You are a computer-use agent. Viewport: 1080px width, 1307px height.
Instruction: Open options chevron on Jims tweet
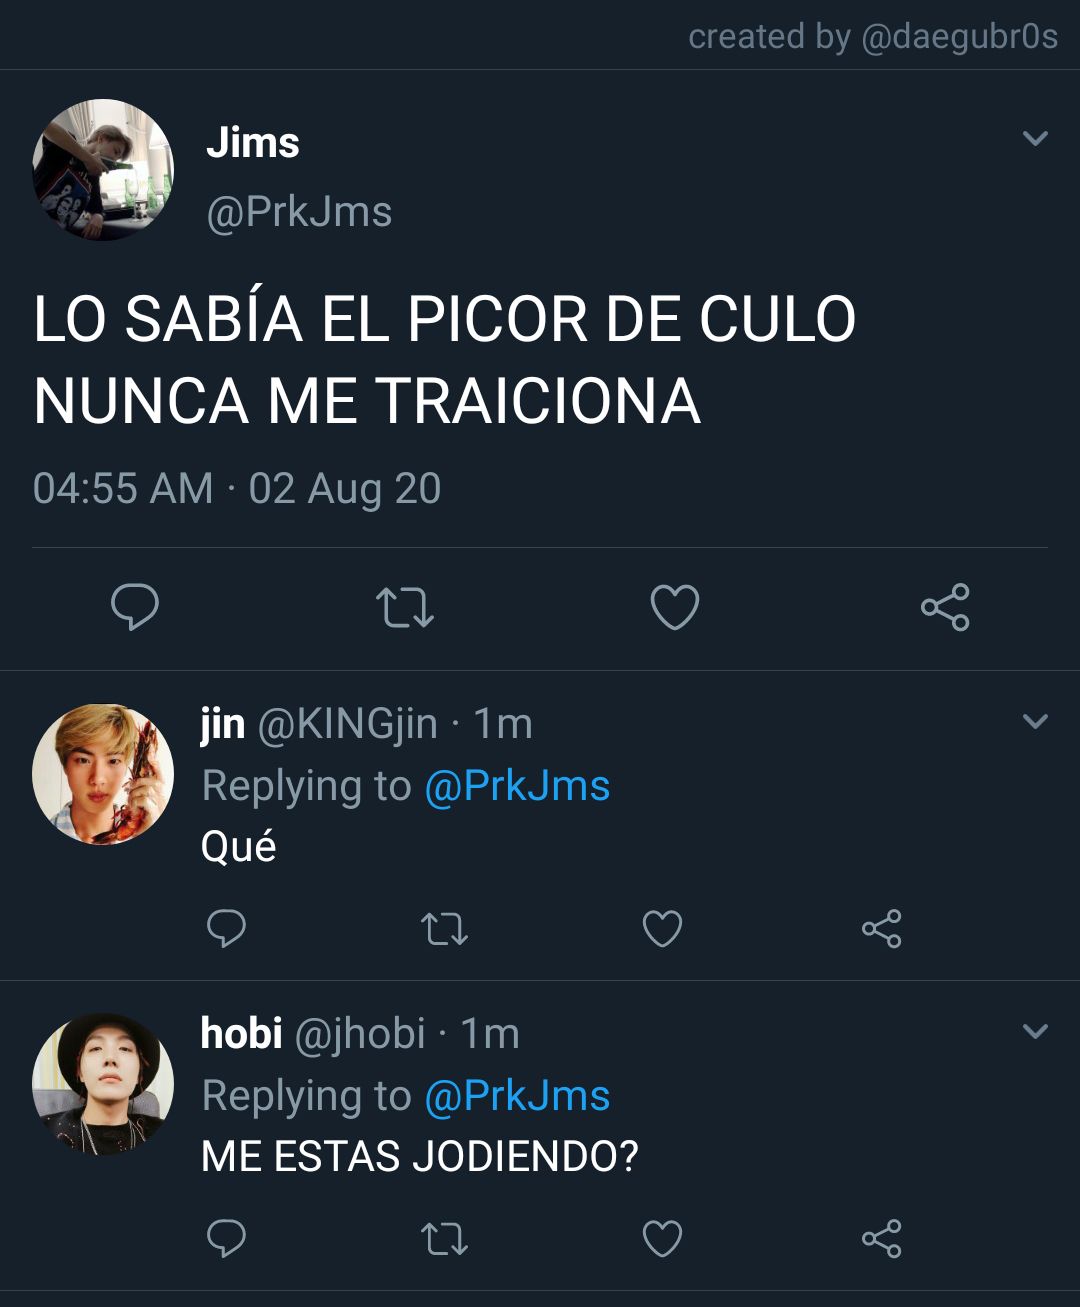(1036, 138)
